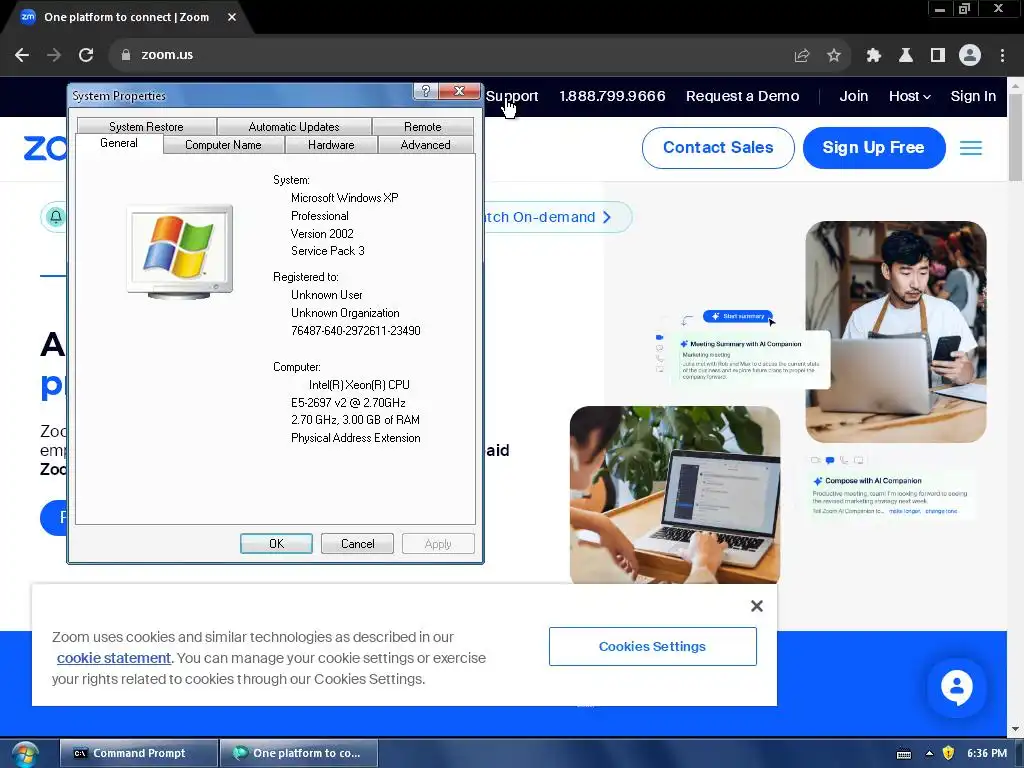This screenshot has height=768, width=1024.
Task: Click help question mark in System Properties
Action: coord(425,91)
